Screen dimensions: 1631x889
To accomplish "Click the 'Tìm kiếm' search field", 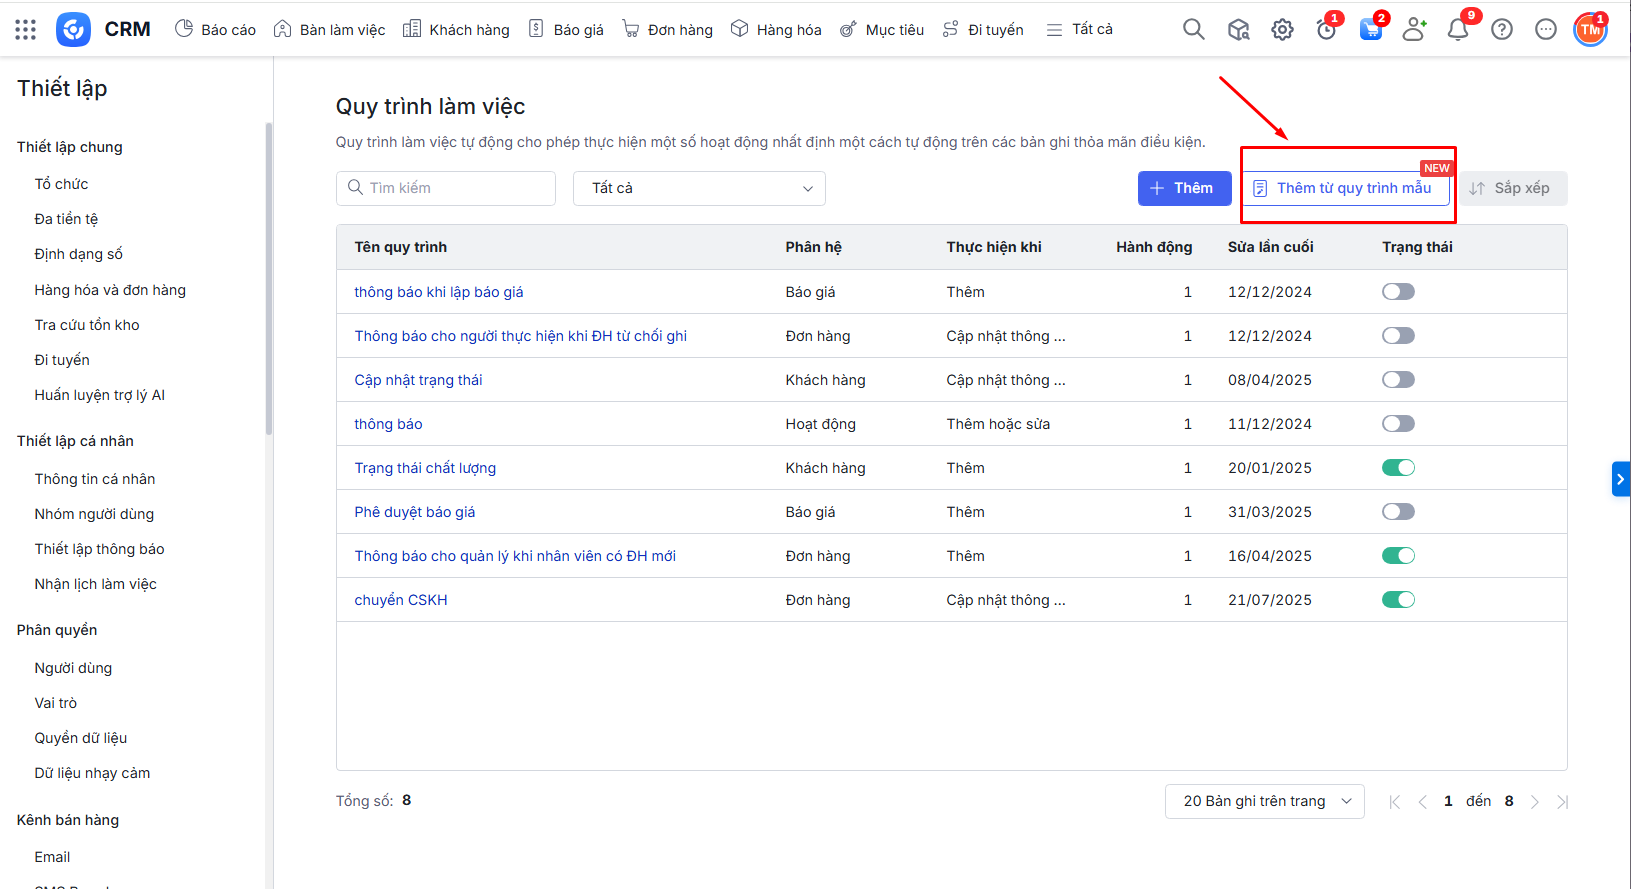I will [x=446, y=188].
